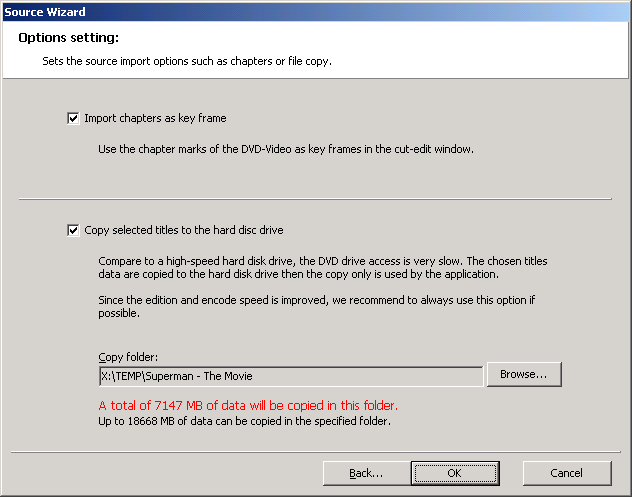This screenshot has height=497, width=632.
Task: Confirm the options with OK
Action: (x=454, y=473)
